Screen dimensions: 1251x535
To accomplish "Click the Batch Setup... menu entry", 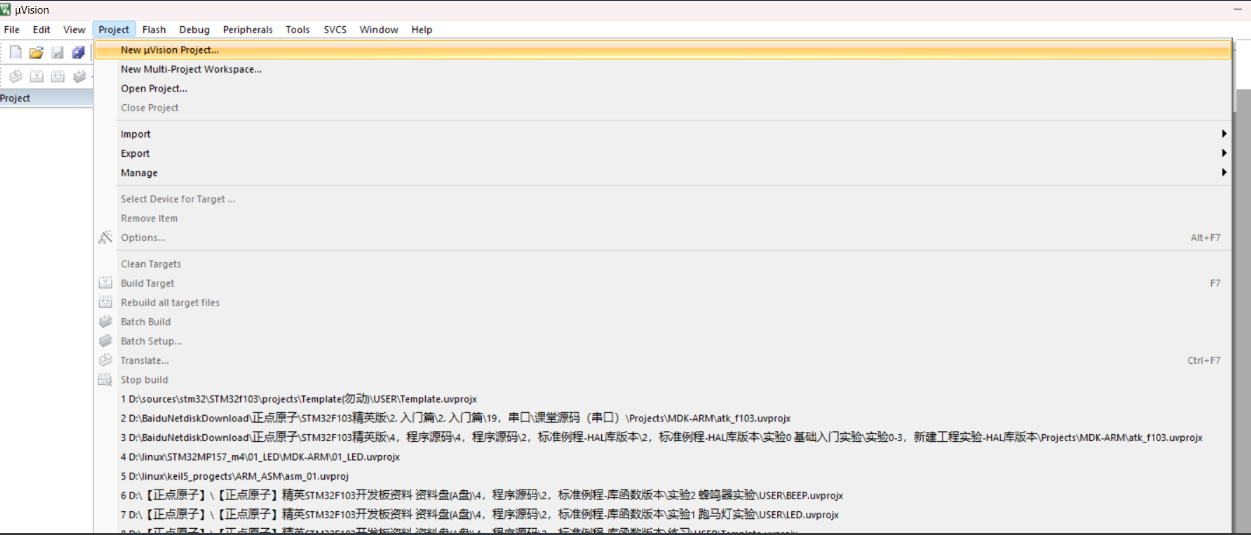I will click(663, 341).
